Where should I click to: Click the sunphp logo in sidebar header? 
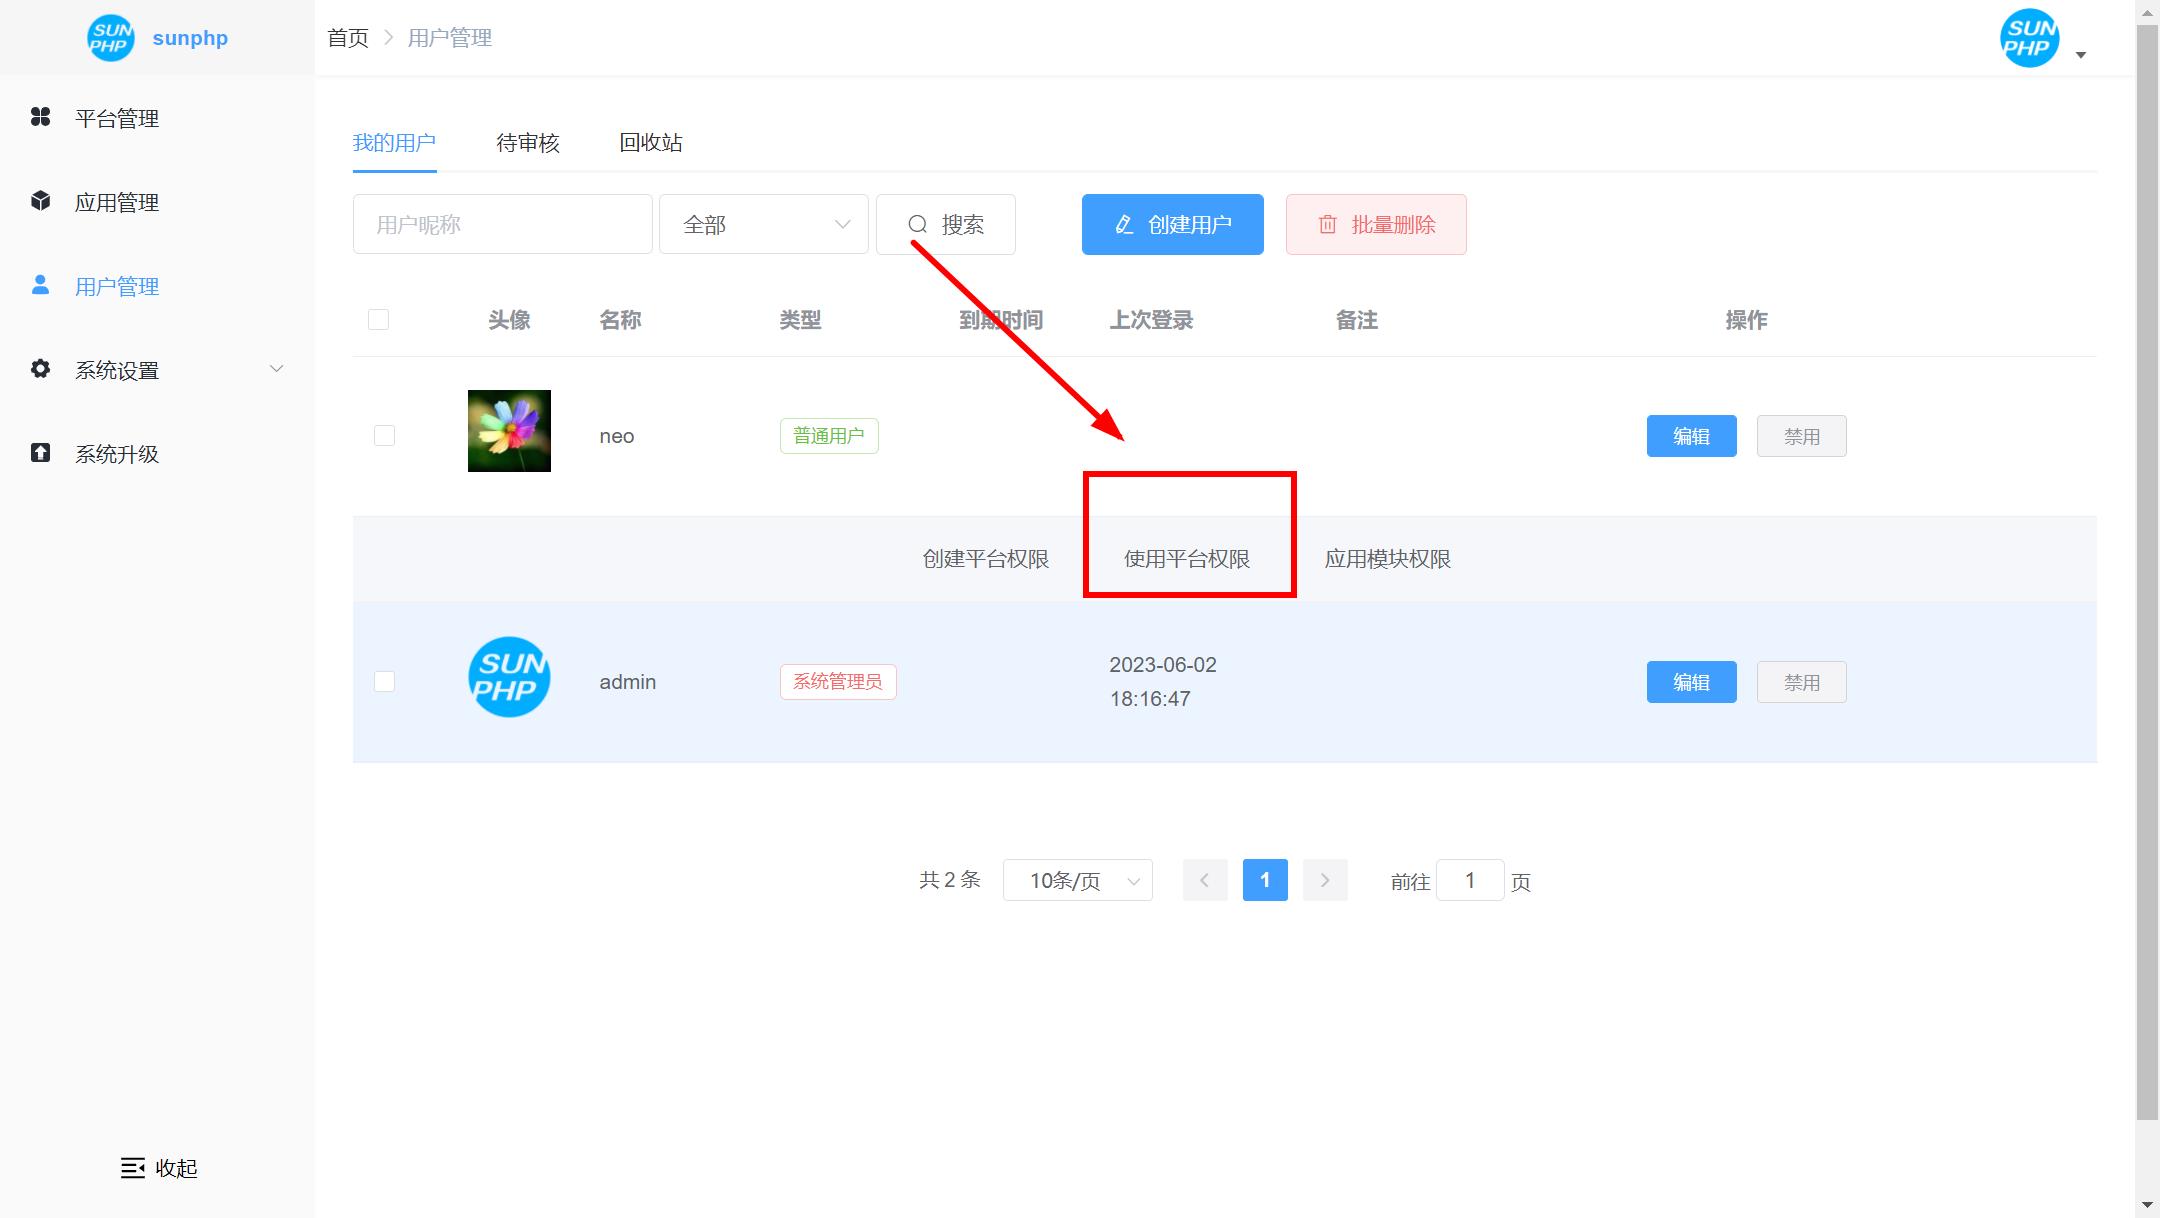tap(110, 38)
